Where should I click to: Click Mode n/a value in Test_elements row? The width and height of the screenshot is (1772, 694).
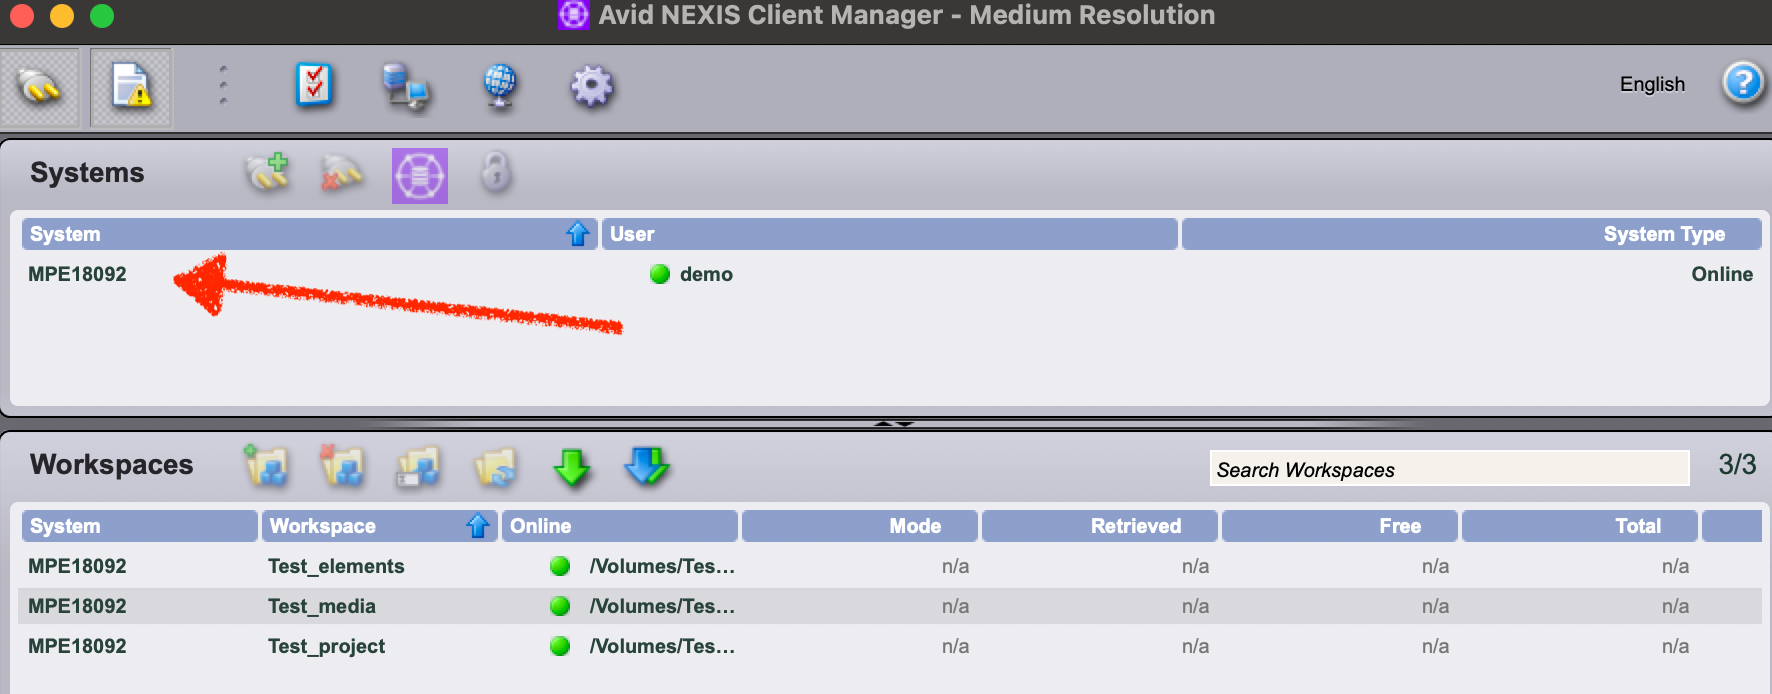coord(955,566)
